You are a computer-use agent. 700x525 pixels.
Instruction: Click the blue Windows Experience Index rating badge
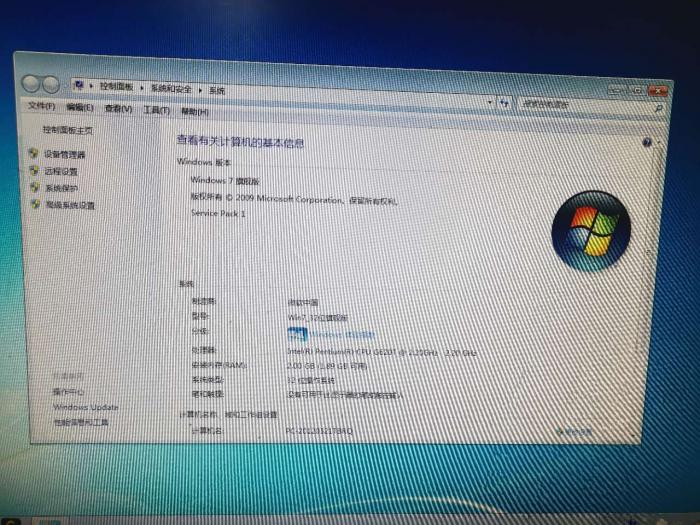pos(297,334)
